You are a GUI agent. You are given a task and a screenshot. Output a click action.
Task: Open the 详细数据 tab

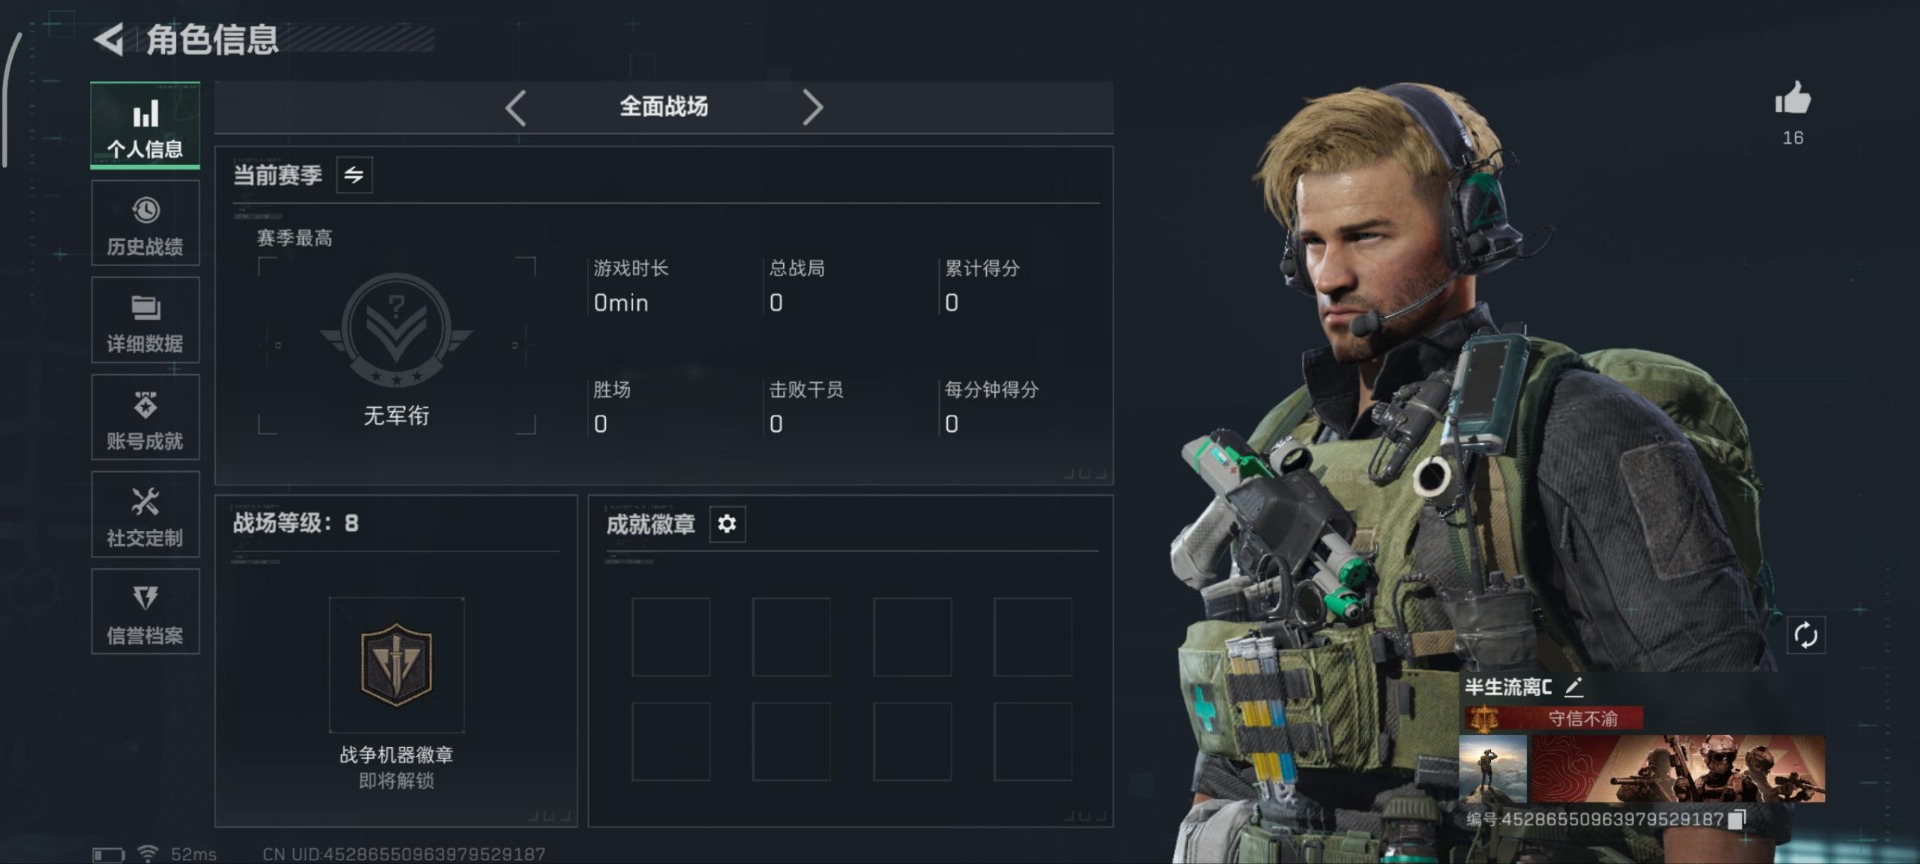(x=145, y=320)
